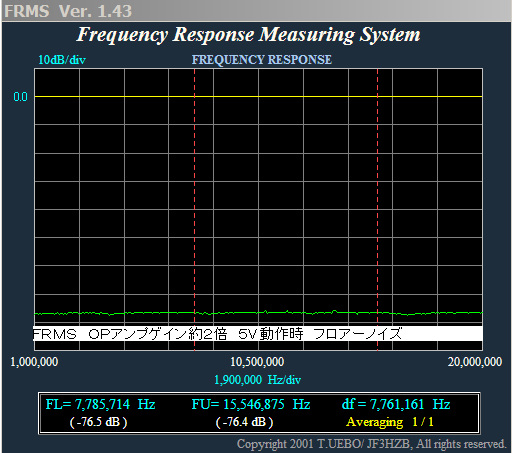
Task: Click the Copyright 2001 T.UEBO text
Action: (372, 444)
